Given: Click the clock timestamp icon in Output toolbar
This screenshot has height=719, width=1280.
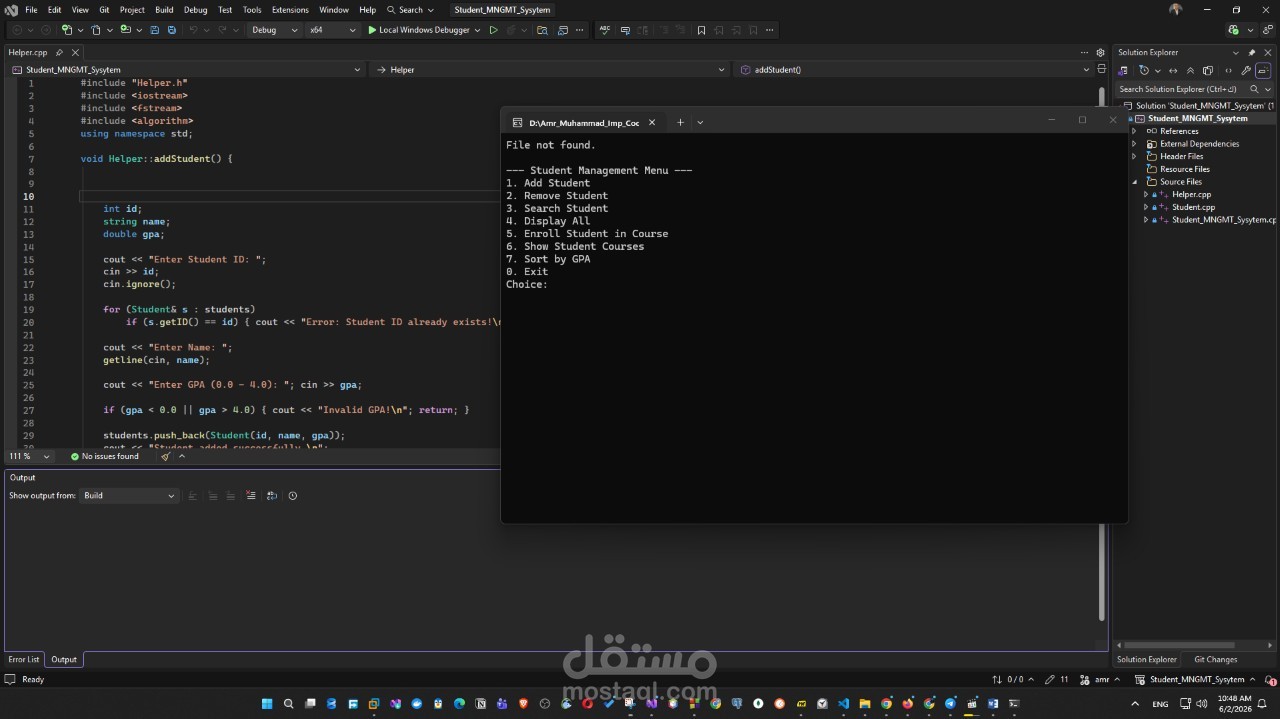Looking at the screenshot, I should [292, 496].
